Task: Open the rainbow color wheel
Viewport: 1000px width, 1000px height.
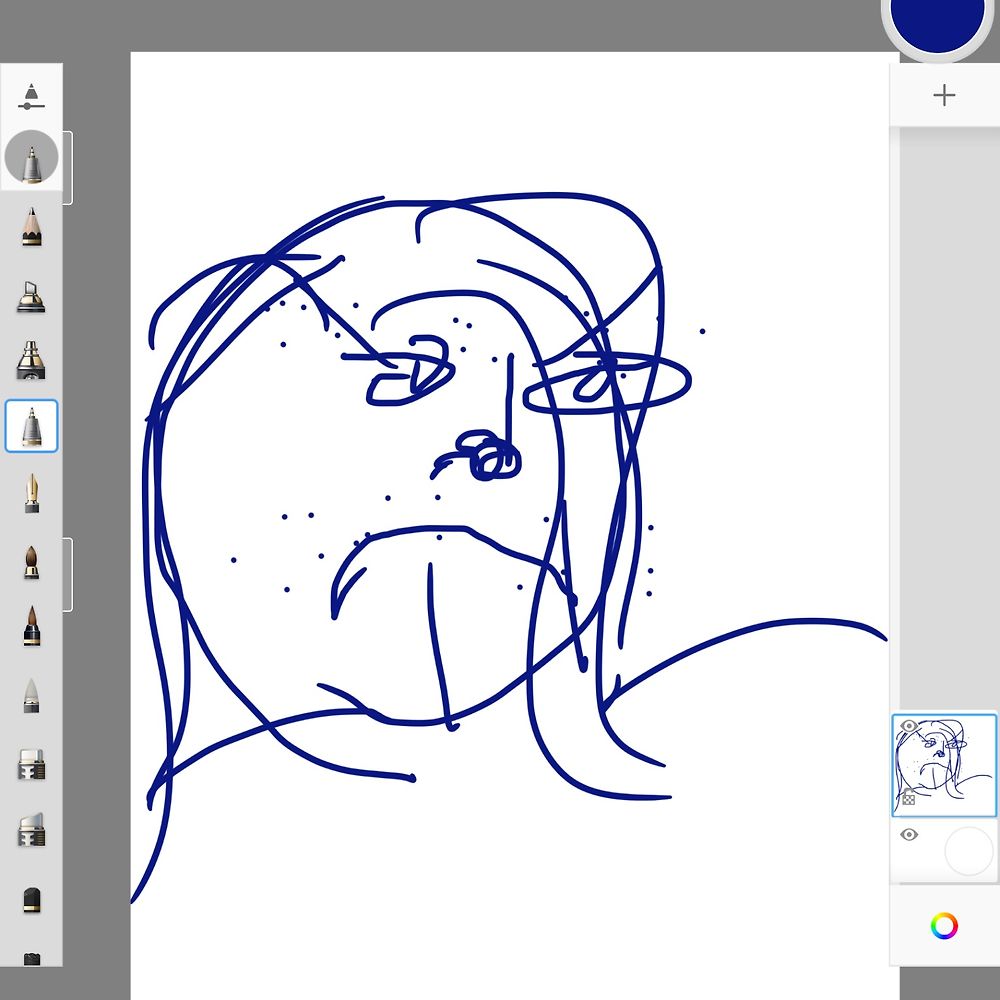Action: (x=944, y=926)
